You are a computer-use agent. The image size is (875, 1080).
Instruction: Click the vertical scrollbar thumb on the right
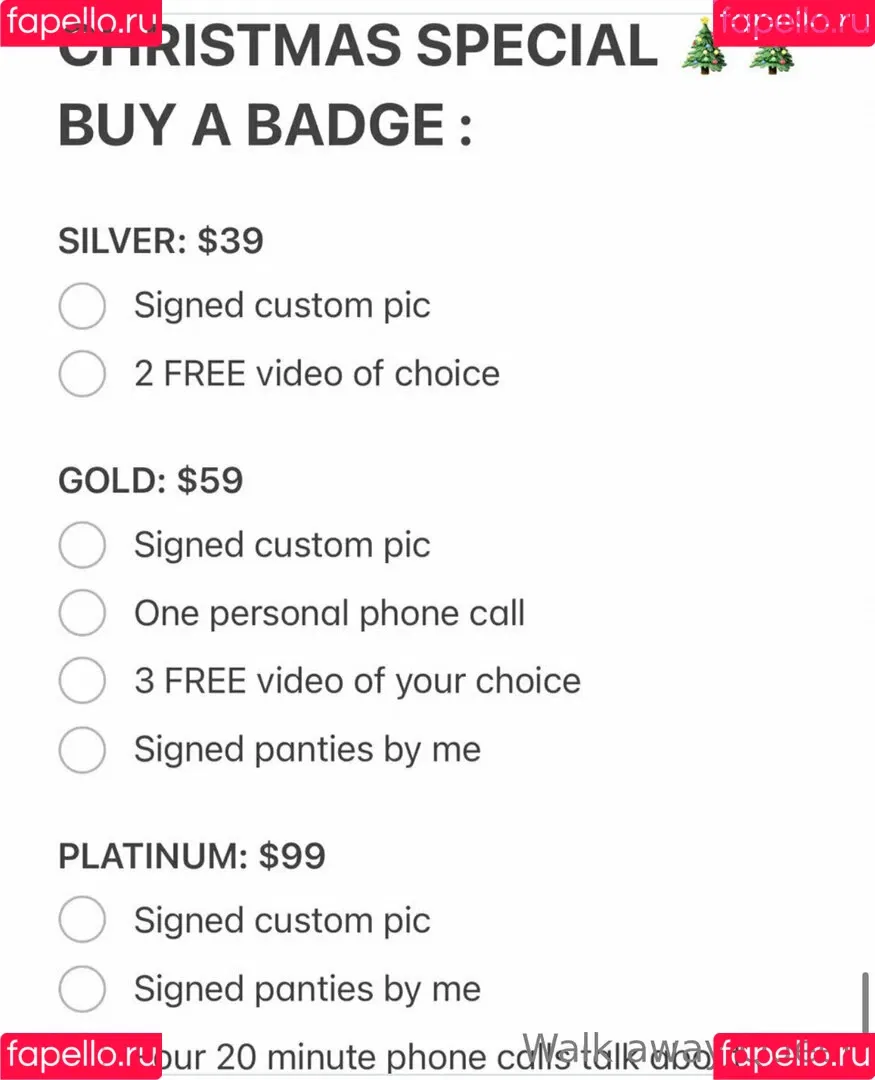(x=865, y=1002)
